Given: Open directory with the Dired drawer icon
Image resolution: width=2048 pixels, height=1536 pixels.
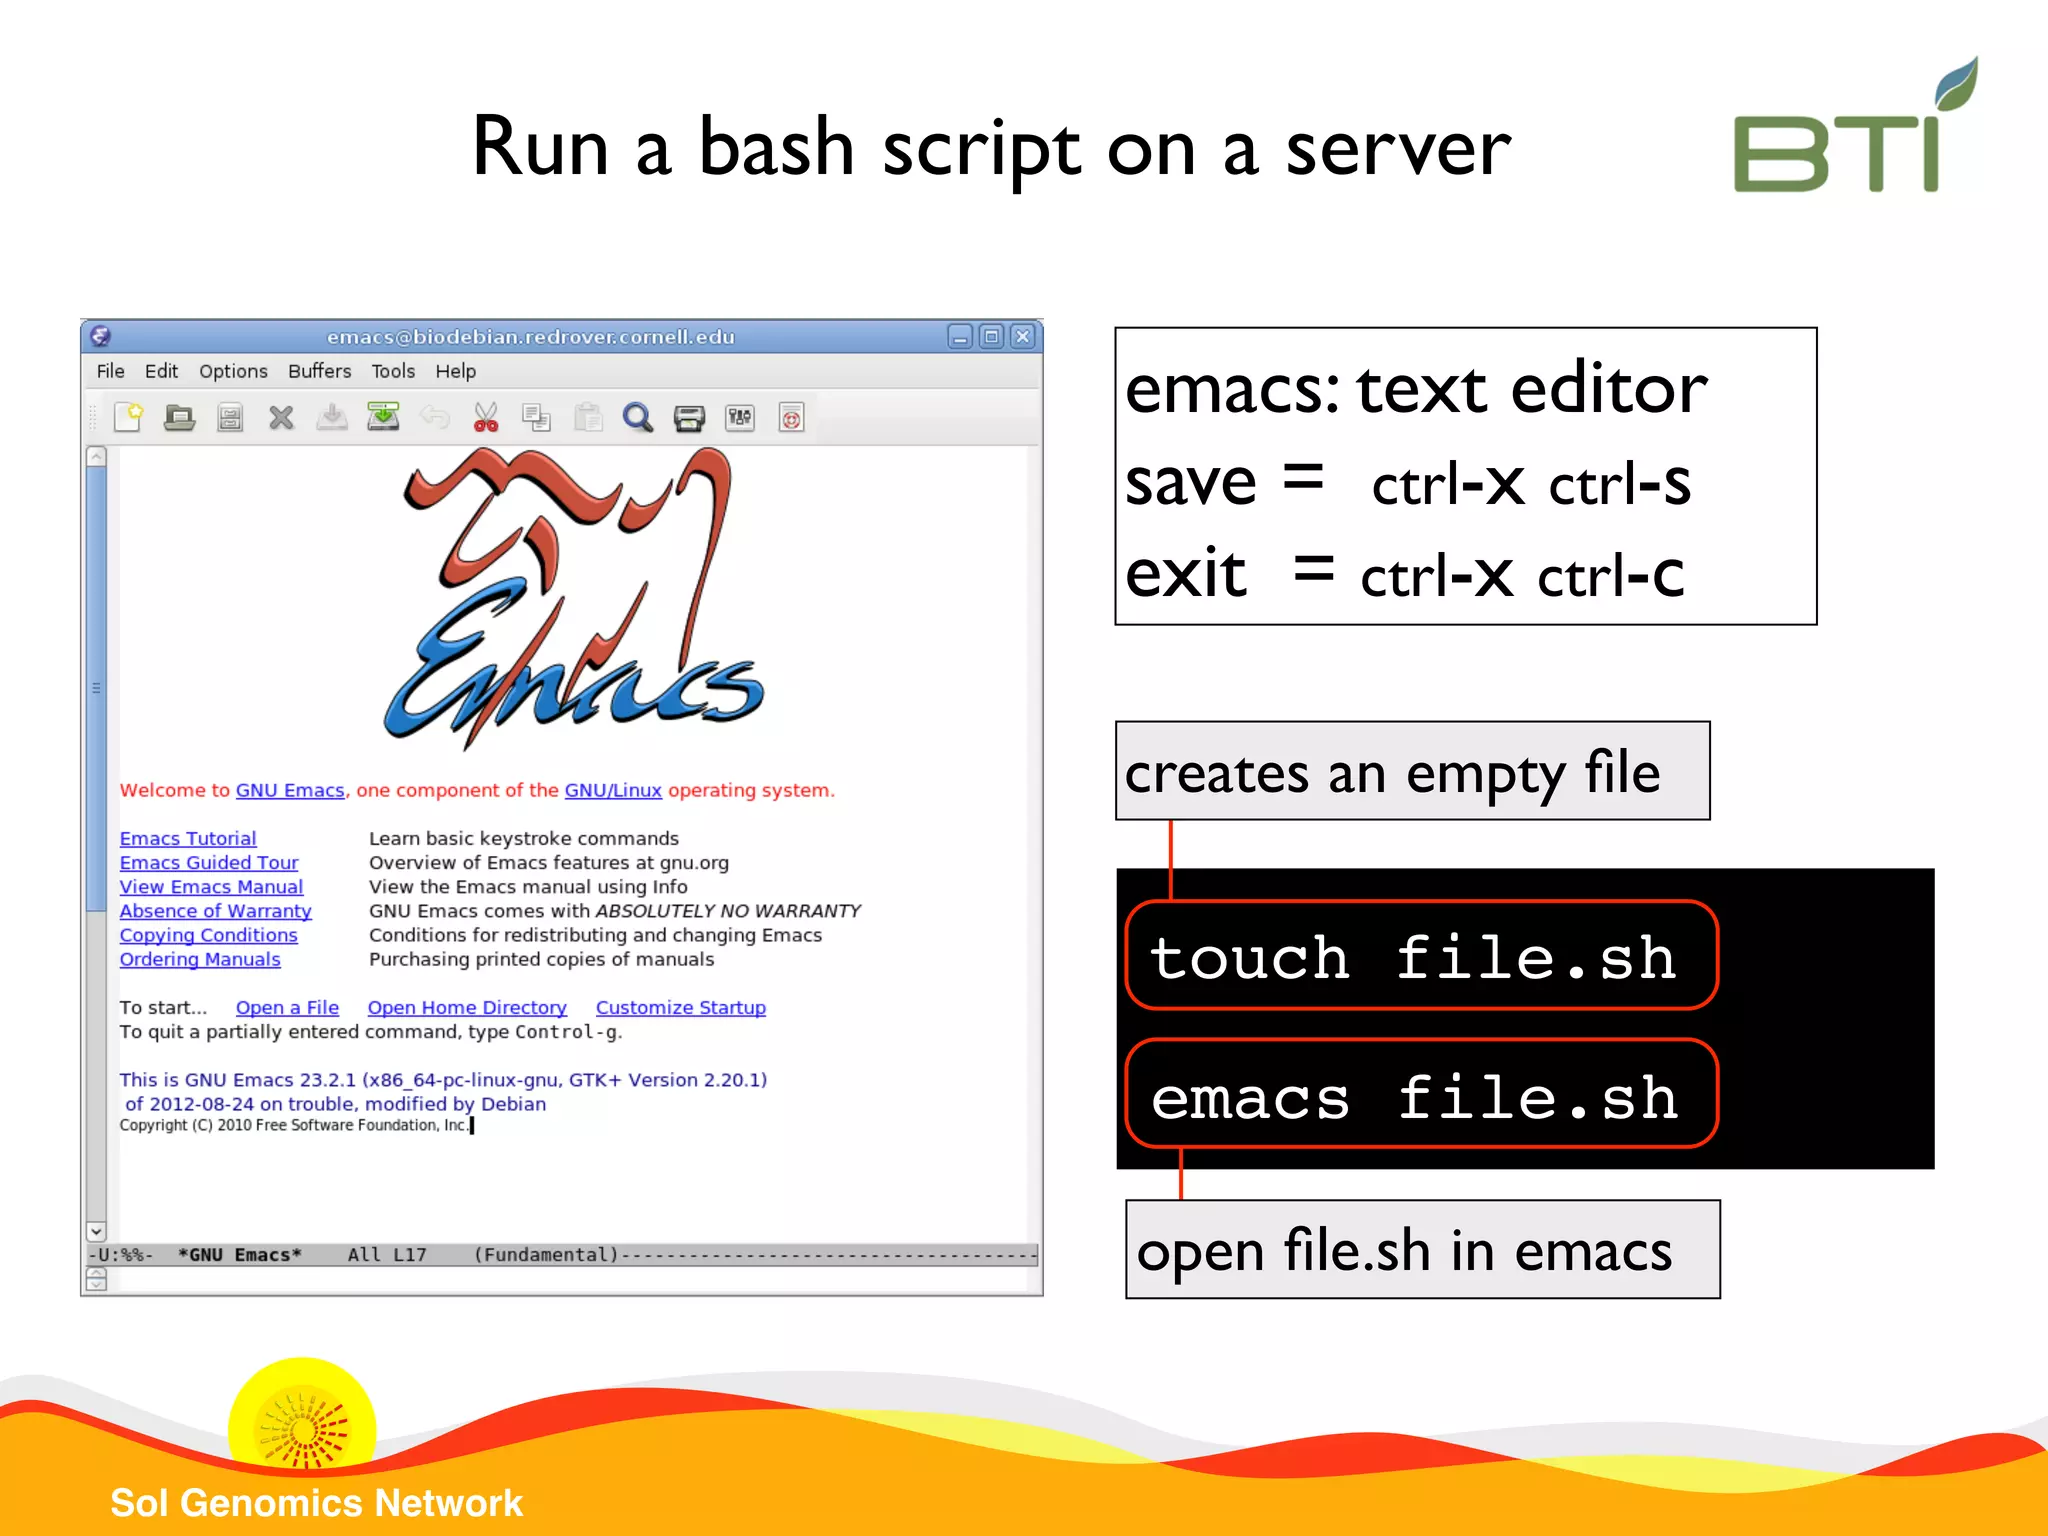Looking at the screenshot, I should tap(230, 417).
